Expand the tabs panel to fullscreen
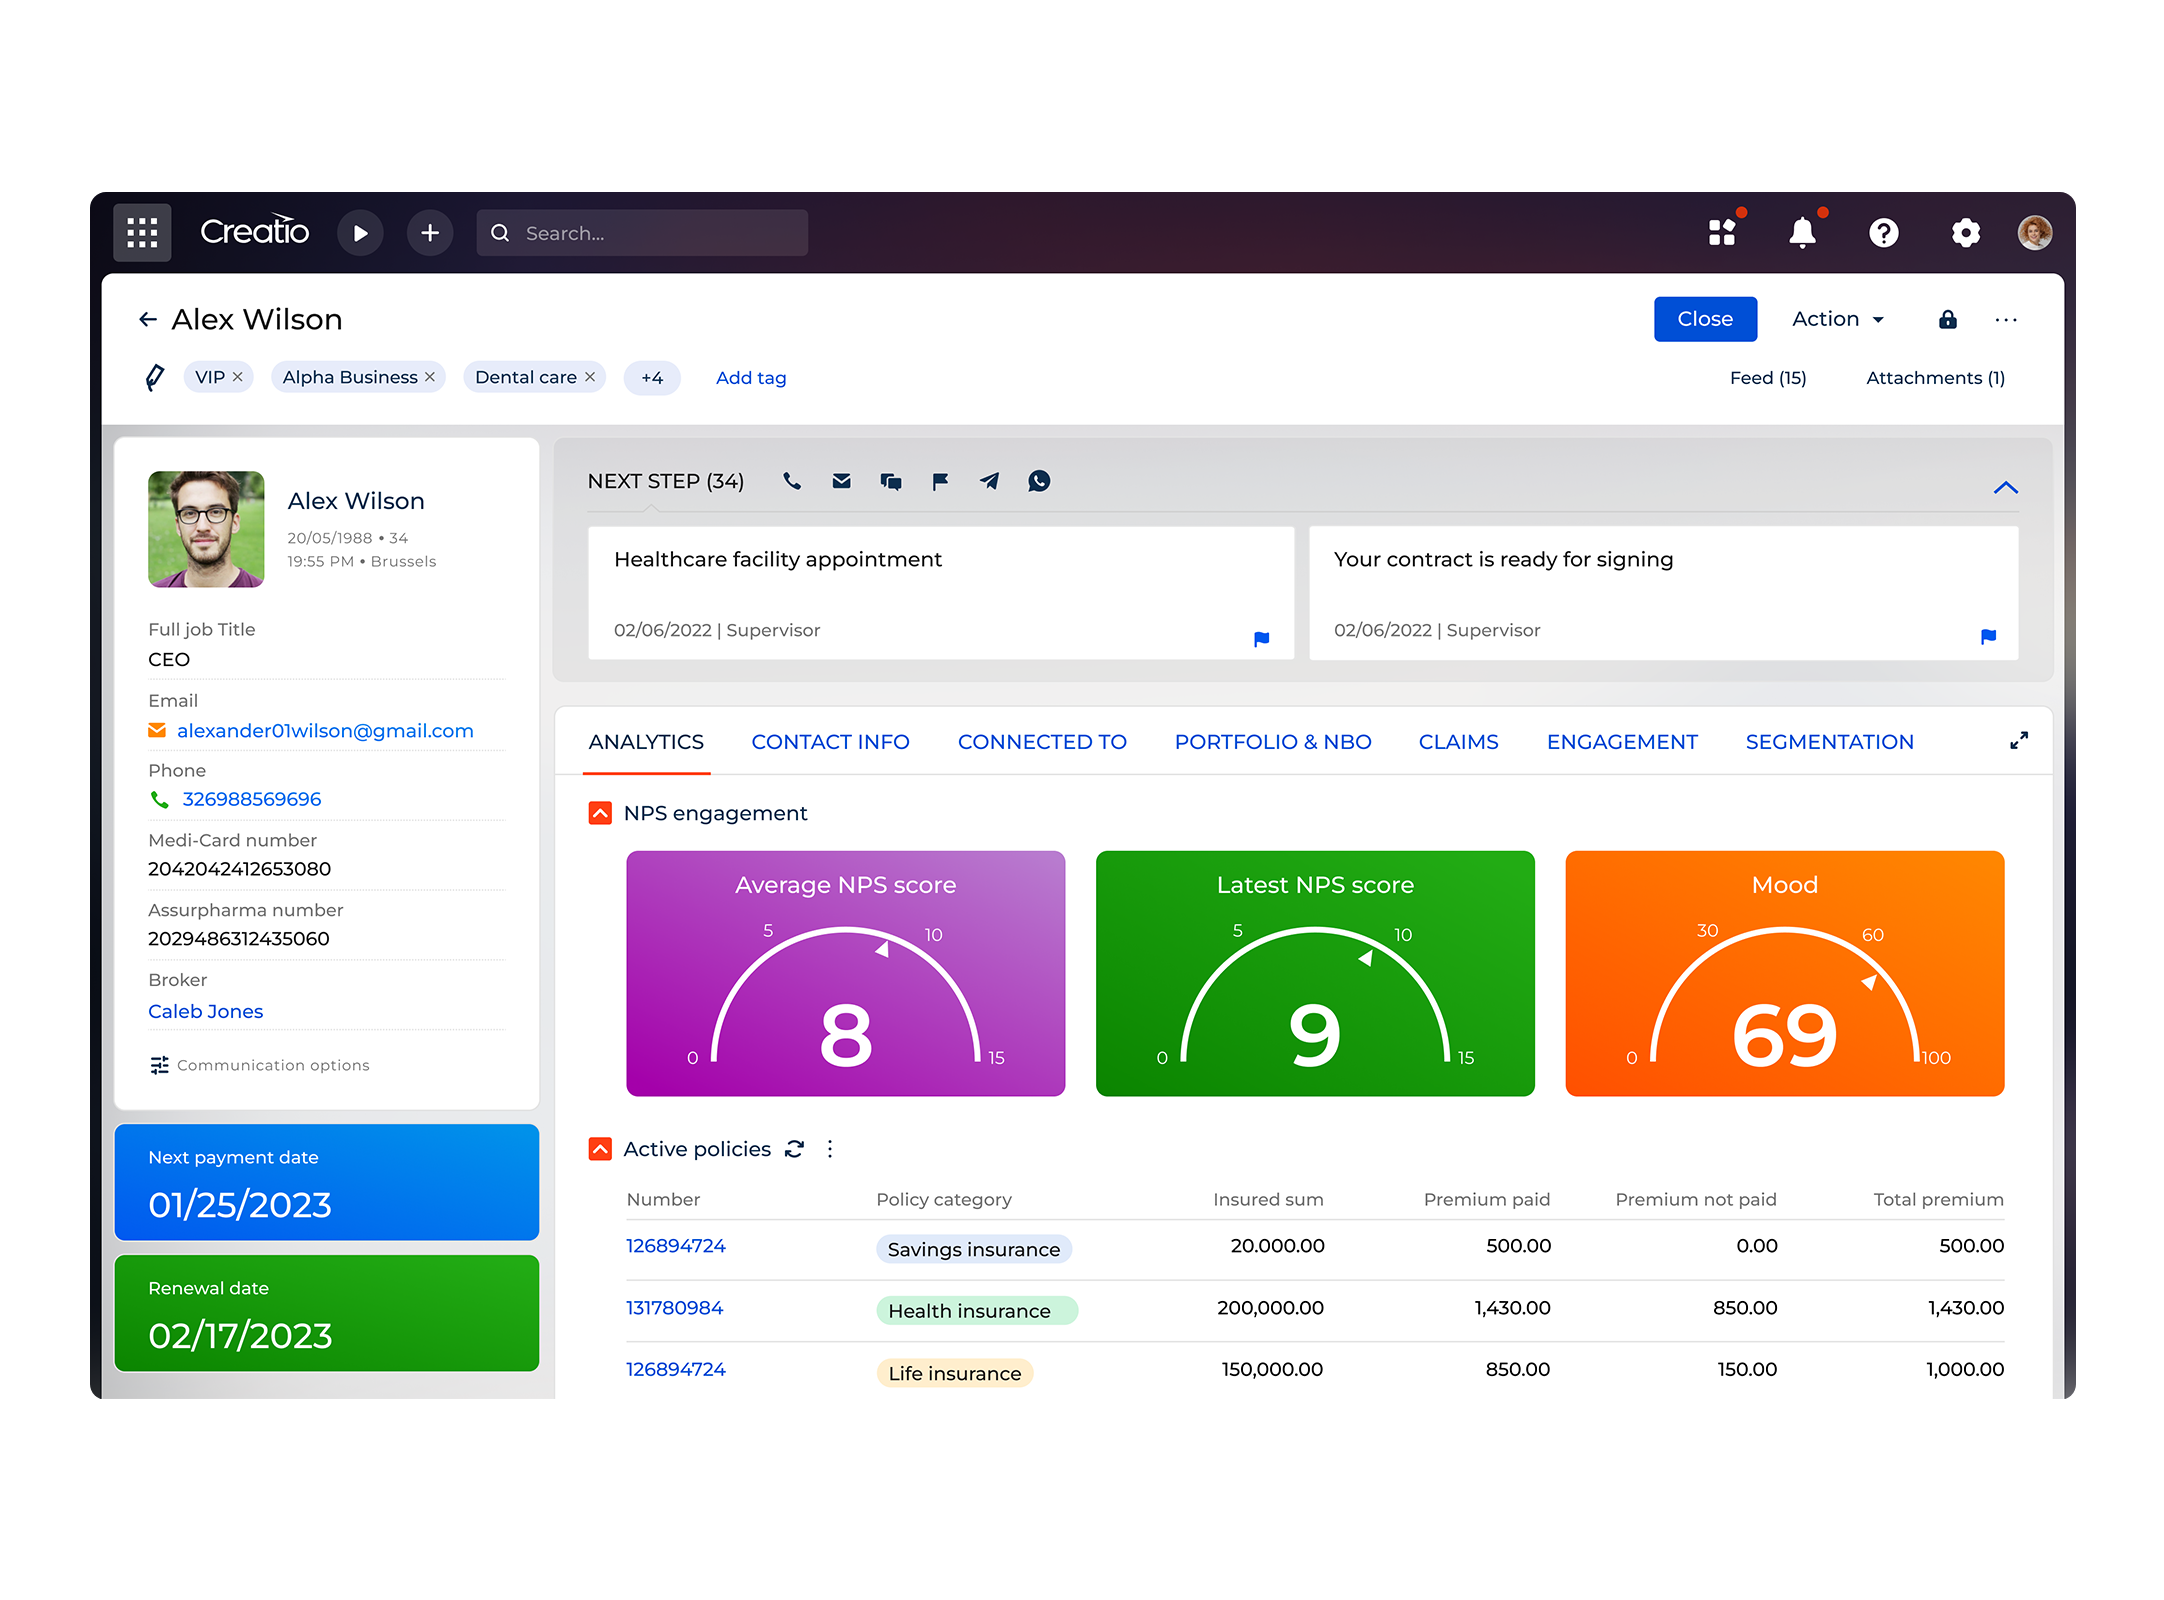Screen dimensions: 2164x1600 [x=2018, y=741]
